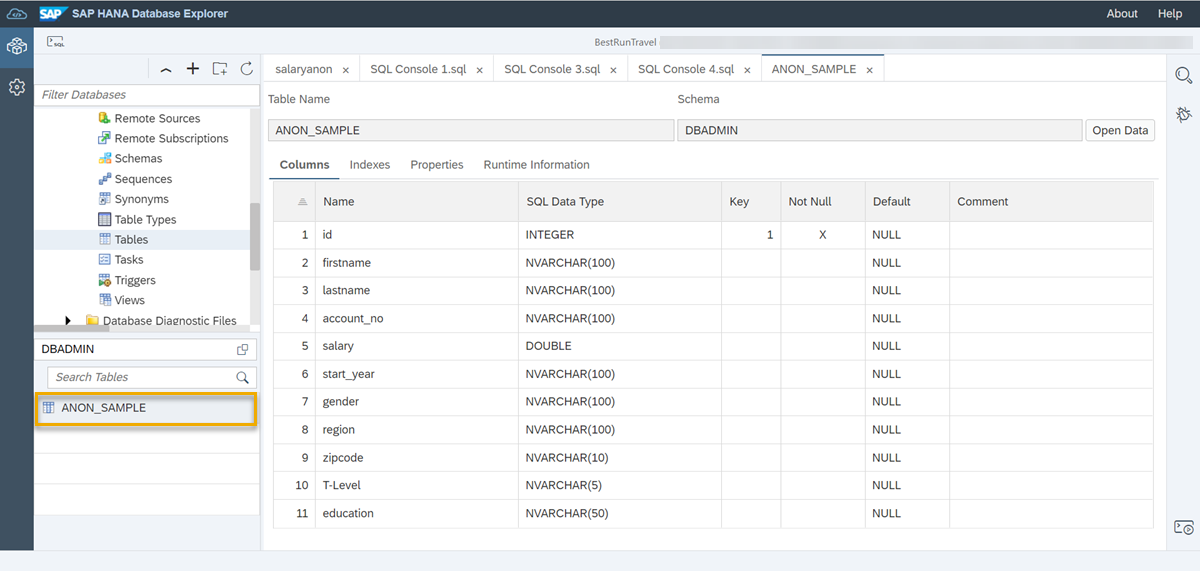1200x571 pixels.
Task: Open the About menu
Action: coord(1122,13)
